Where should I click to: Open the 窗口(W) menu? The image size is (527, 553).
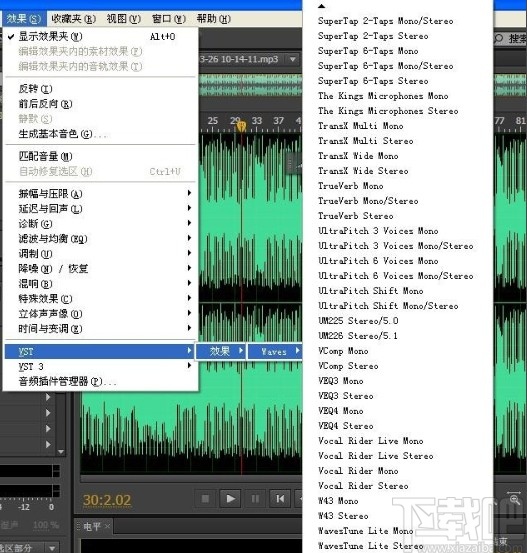pos(169,19)
